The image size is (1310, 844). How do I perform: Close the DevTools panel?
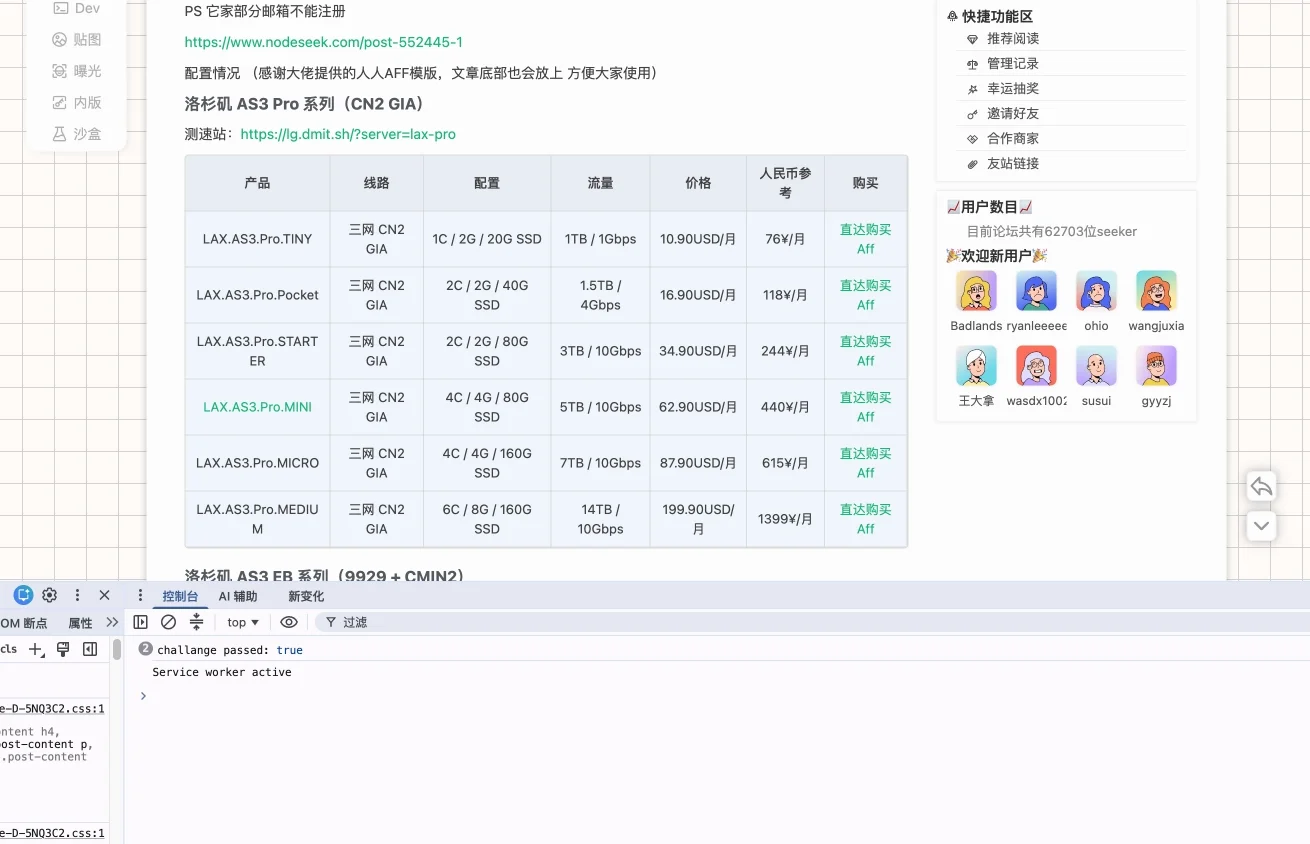click(x=104, y=595)
